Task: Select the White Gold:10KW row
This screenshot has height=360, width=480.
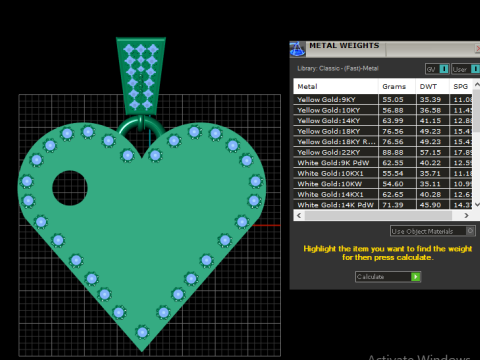Action: (383, 184)
